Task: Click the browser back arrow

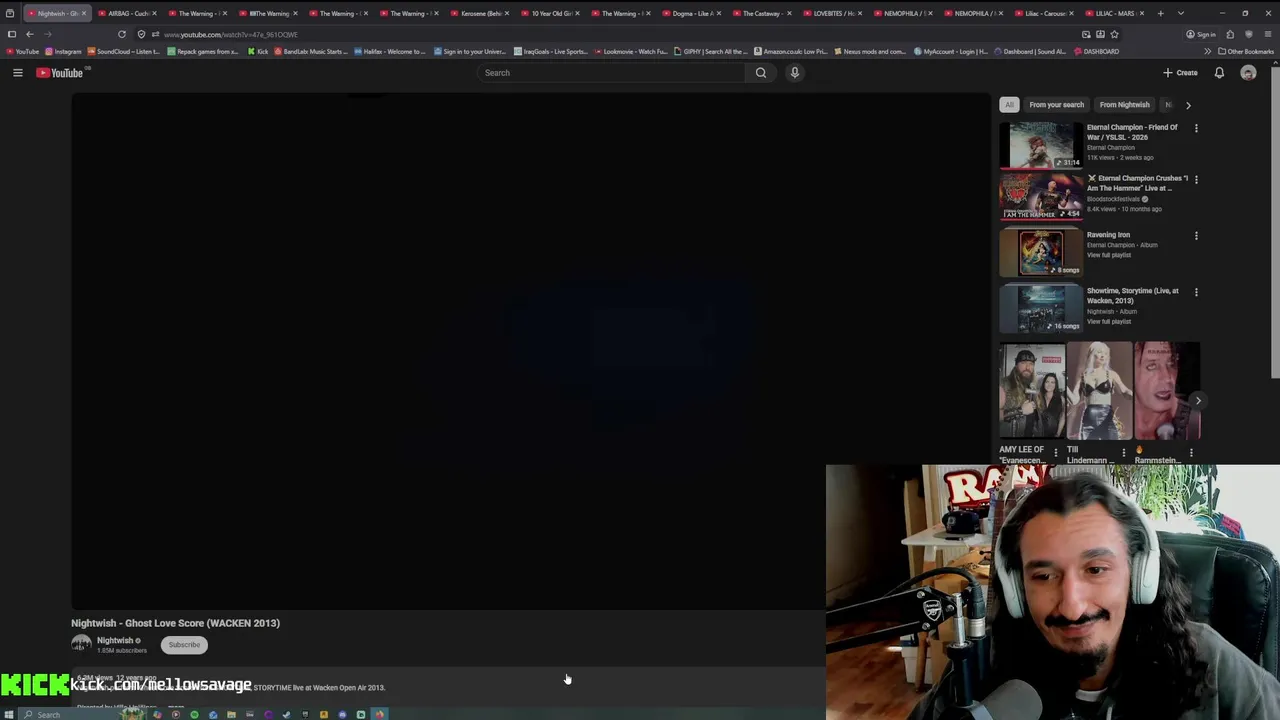Action: [x=29, y=34]
